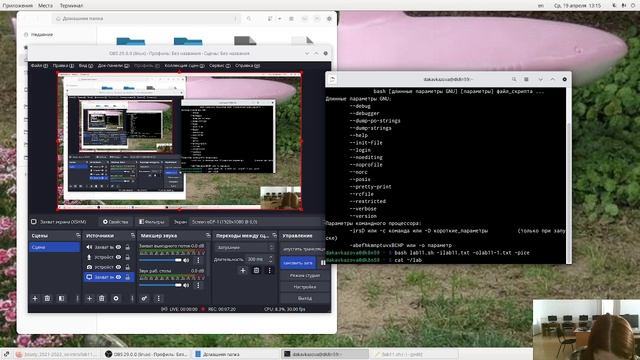This screenshot has height=360, width=640.
Task: Hide selected screen capture source eye icon
Action: click(x=118, y=277)
